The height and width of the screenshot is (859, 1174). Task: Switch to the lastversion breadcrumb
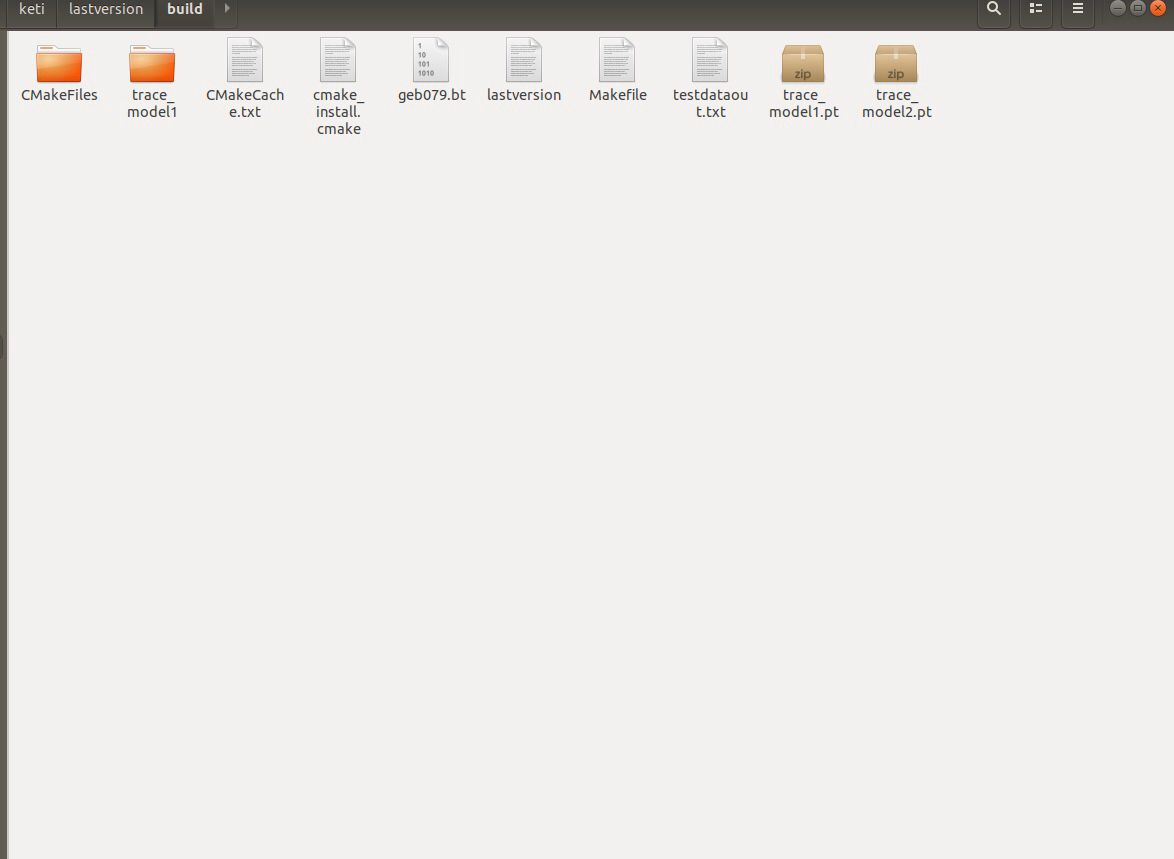105,8
